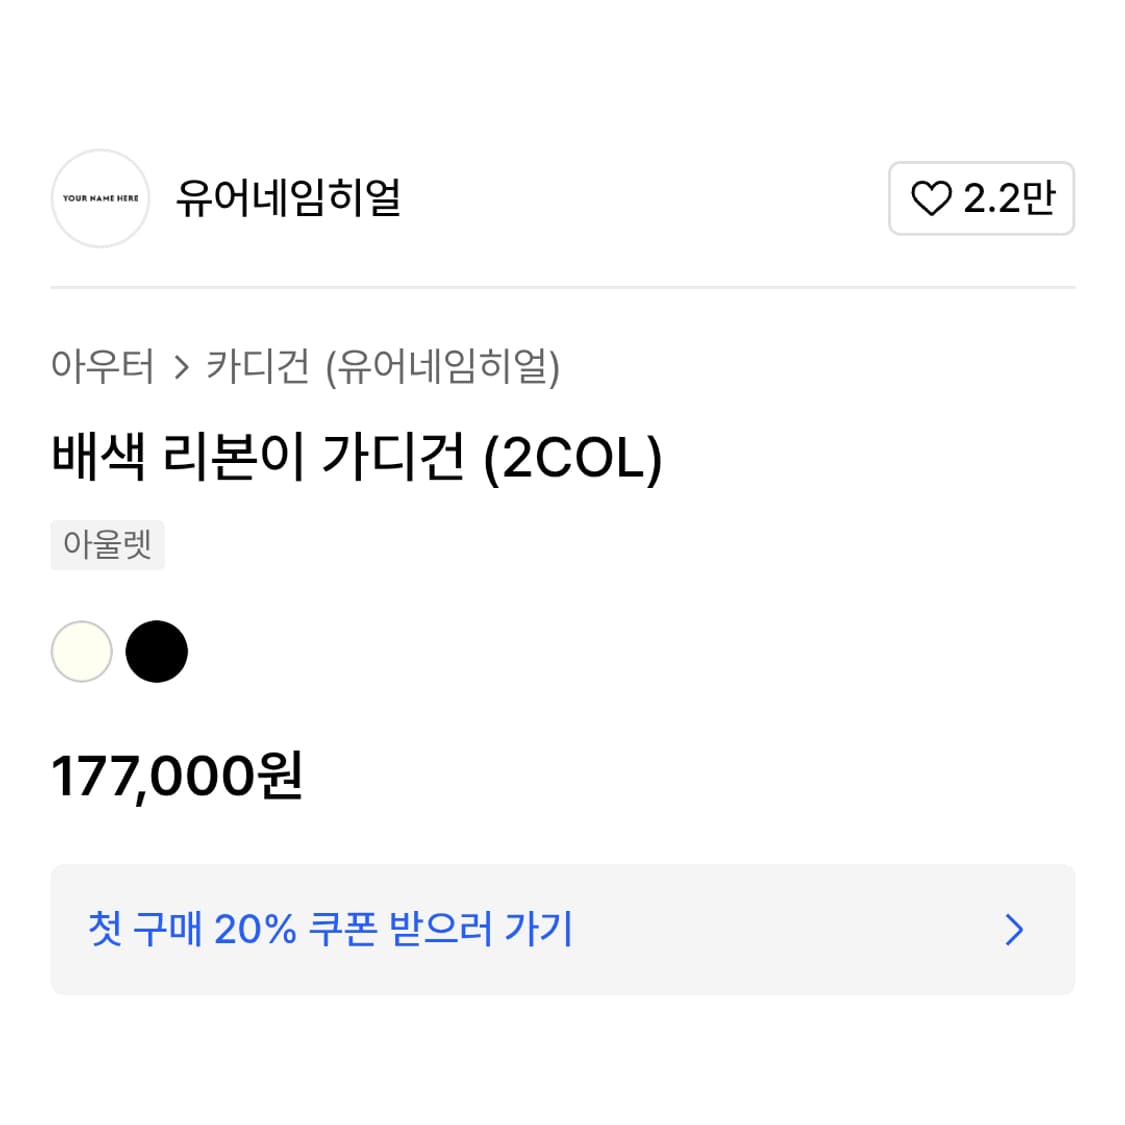Screen dimensions: 1125x1125
Task: Click the product title 배색 리본이 가디건 (2COL)
Action: point(357,459)
